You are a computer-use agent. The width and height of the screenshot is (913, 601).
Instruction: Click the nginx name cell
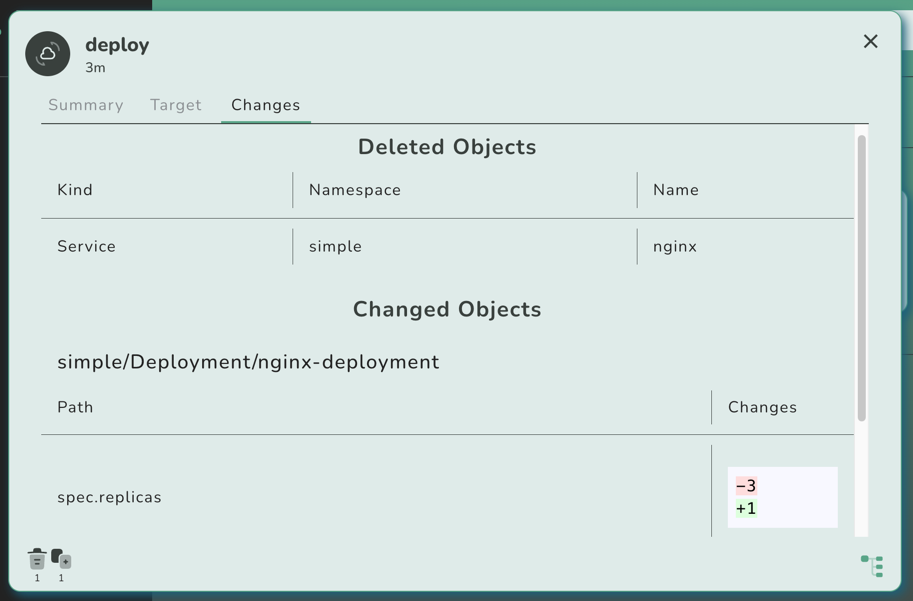click(675, 246)
